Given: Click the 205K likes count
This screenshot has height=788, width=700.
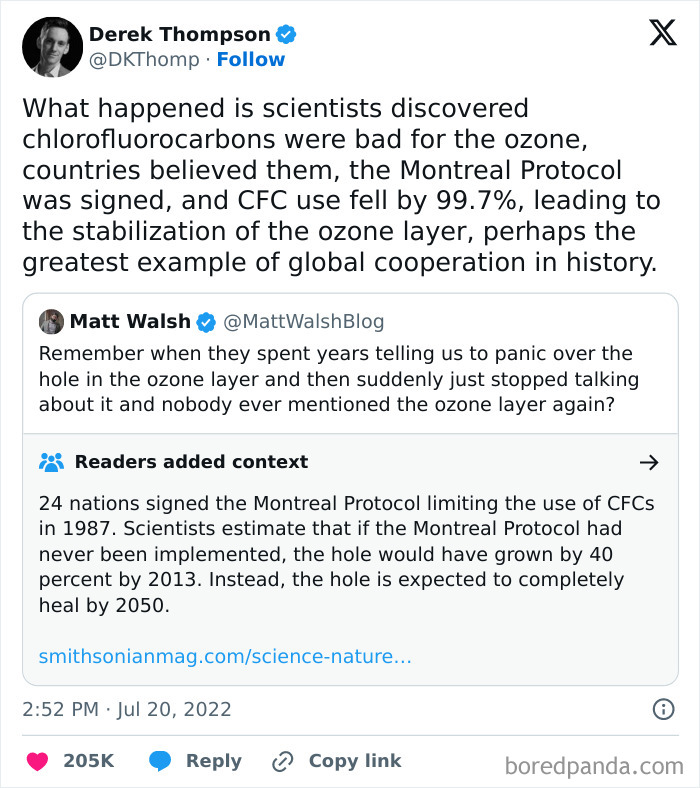Looking at the screenshot, I should click(x=89, y=761).
